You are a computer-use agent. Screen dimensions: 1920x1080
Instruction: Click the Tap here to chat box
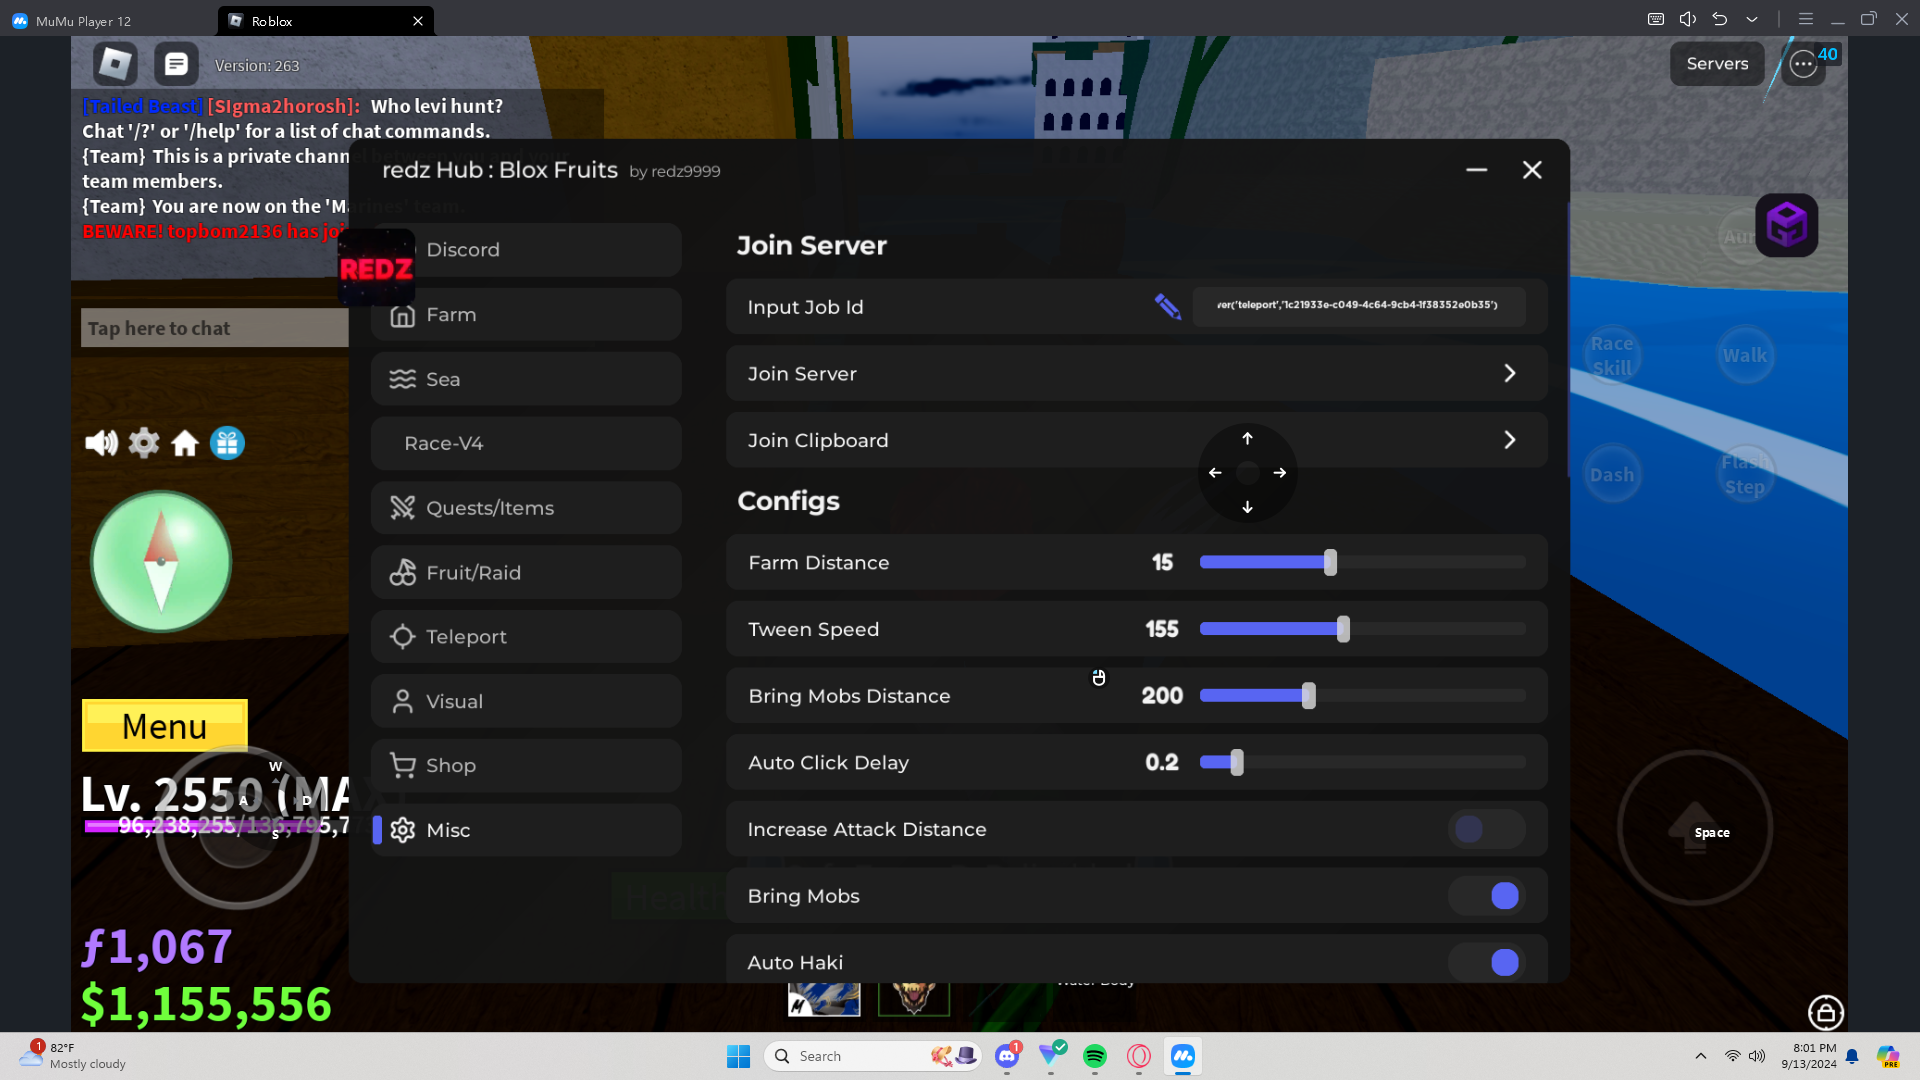tap(215, 328)
